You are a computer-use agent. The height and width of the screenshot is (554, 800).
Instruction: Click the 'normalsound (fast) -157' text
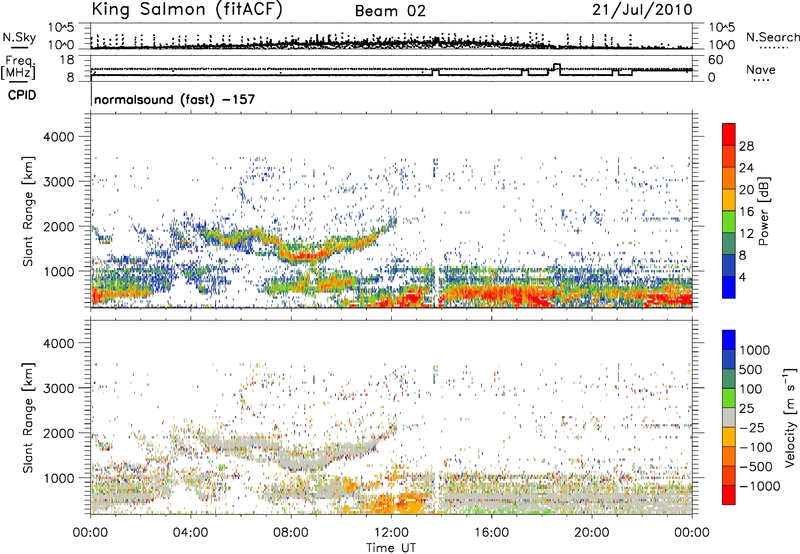tap(174, 99)
